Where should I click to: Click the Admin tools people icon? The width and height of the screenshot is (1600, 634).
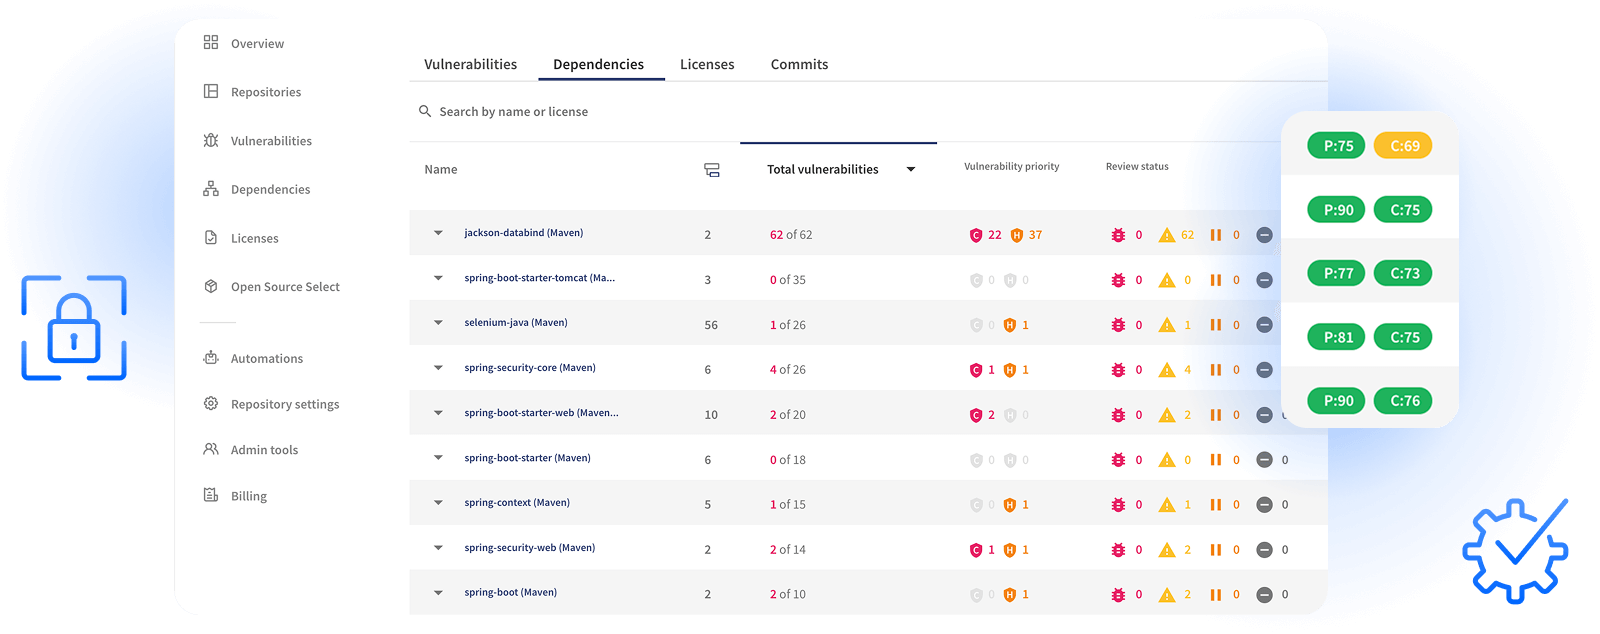(x=211, y=449)
